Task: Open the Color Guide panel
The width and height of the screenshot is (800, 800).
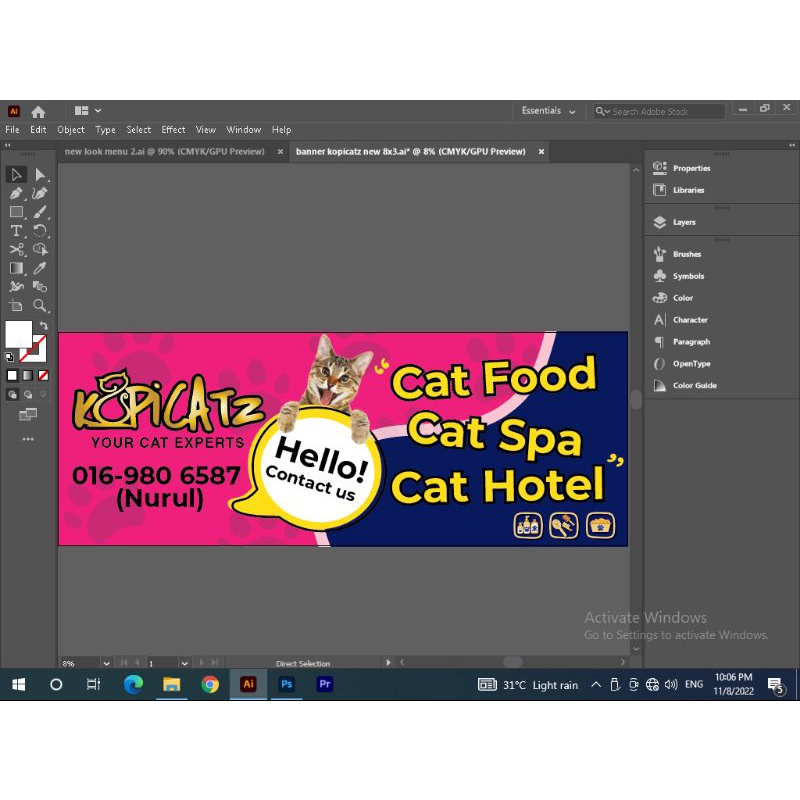Action: 685,386
